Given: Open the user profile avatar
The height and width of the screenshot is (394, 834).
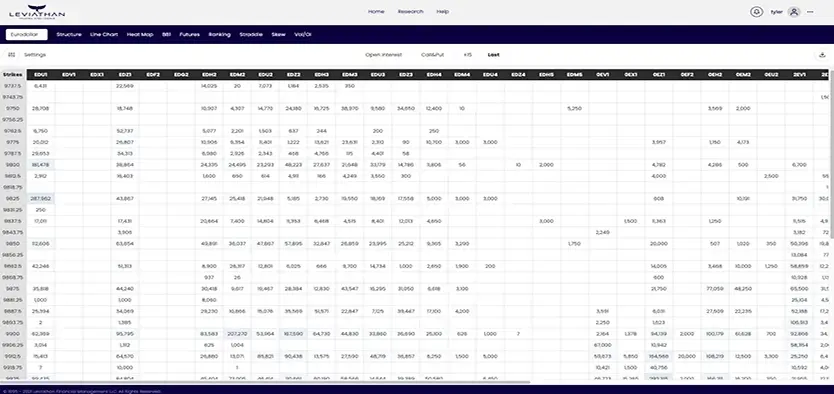Looking at the screenshot, I should tap(794, 12).
